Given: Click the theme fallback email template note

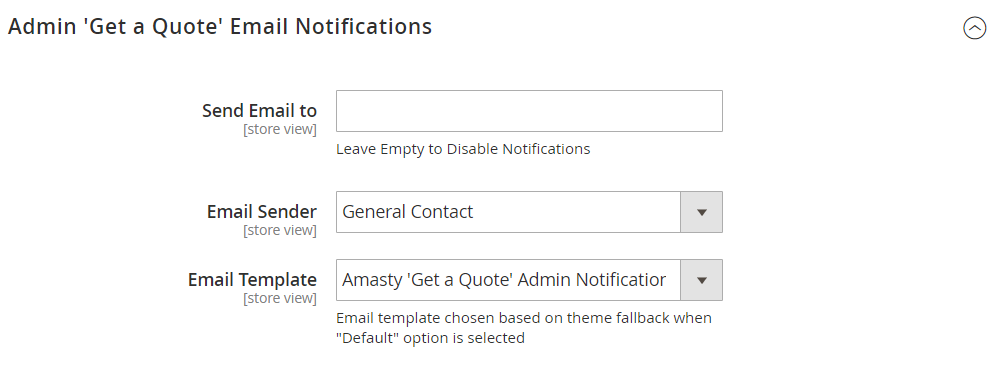Looking at the screenshot, I should pos(524,327).
